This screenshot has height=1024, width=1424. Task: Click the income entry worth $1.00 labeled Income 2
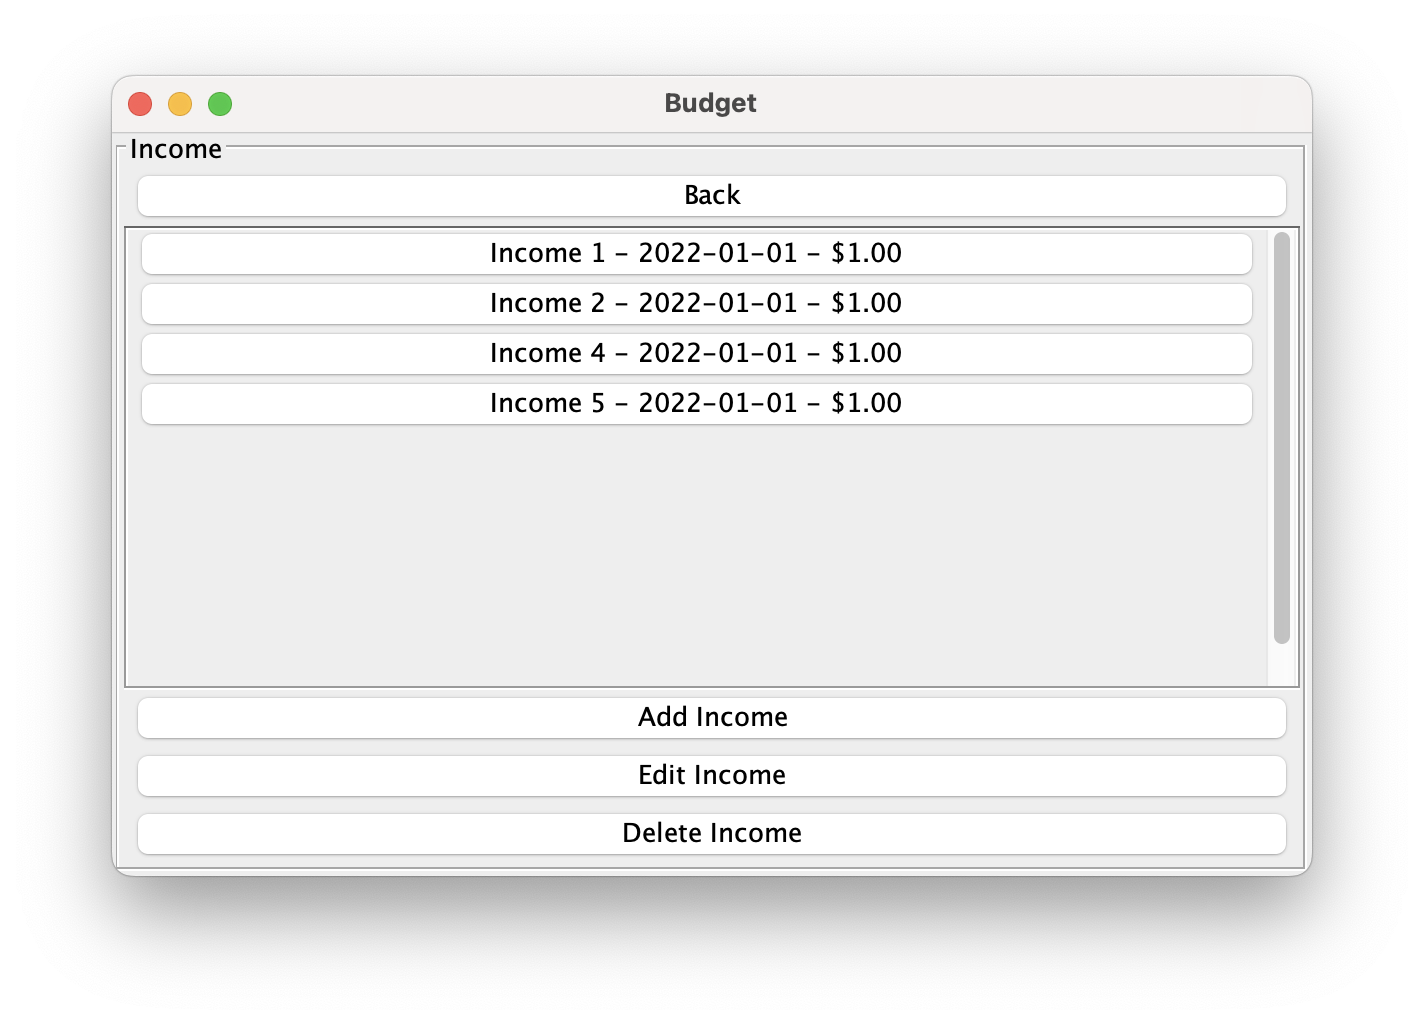[x=696, y=303]
